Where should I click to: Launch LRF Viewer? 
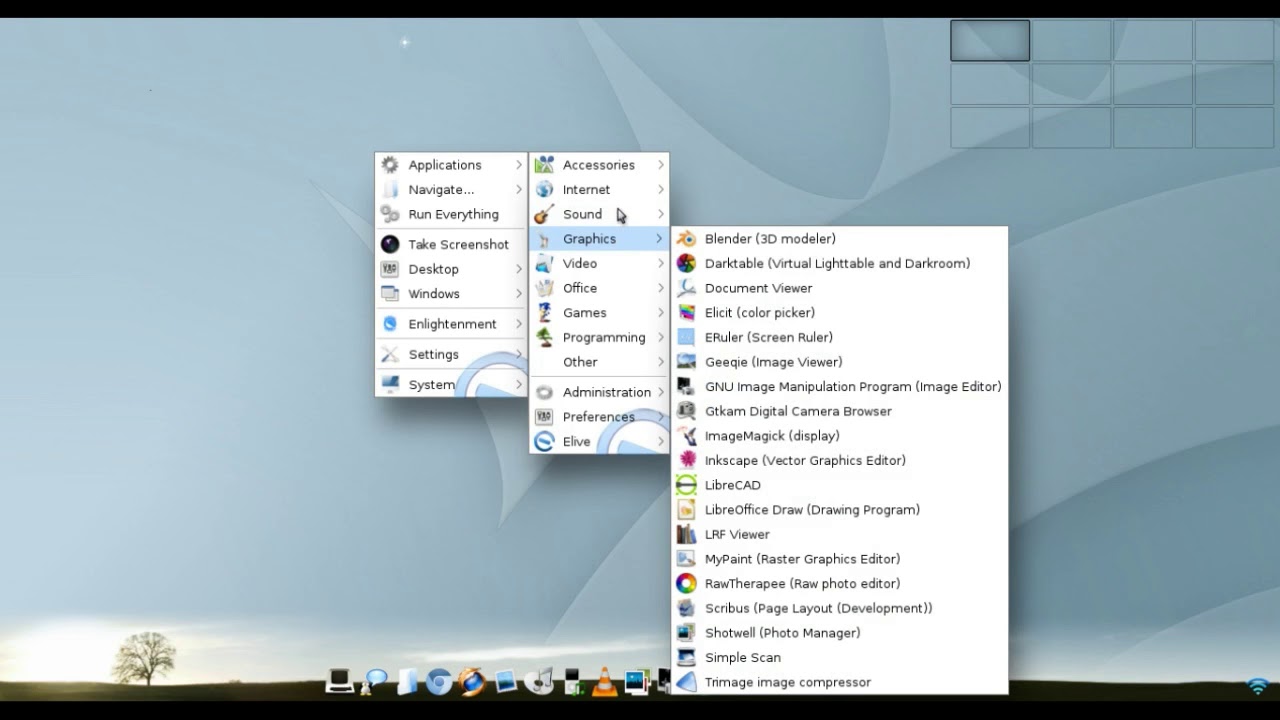(839, 535)
